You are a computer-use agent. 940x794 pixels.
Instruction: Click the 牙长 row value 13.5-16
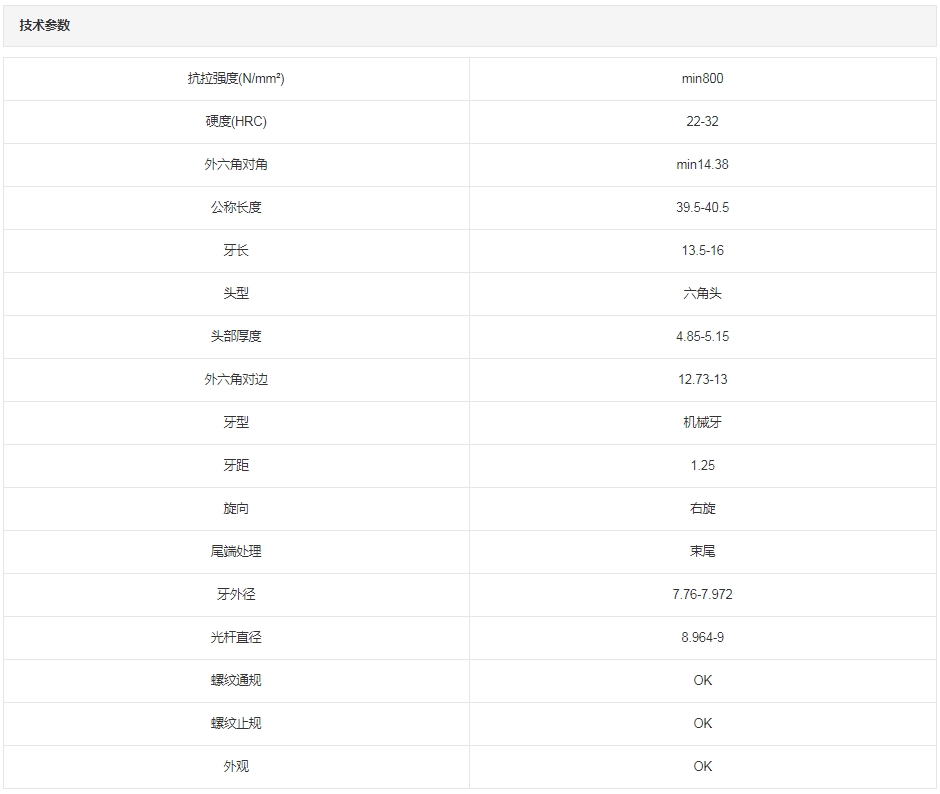702,251
